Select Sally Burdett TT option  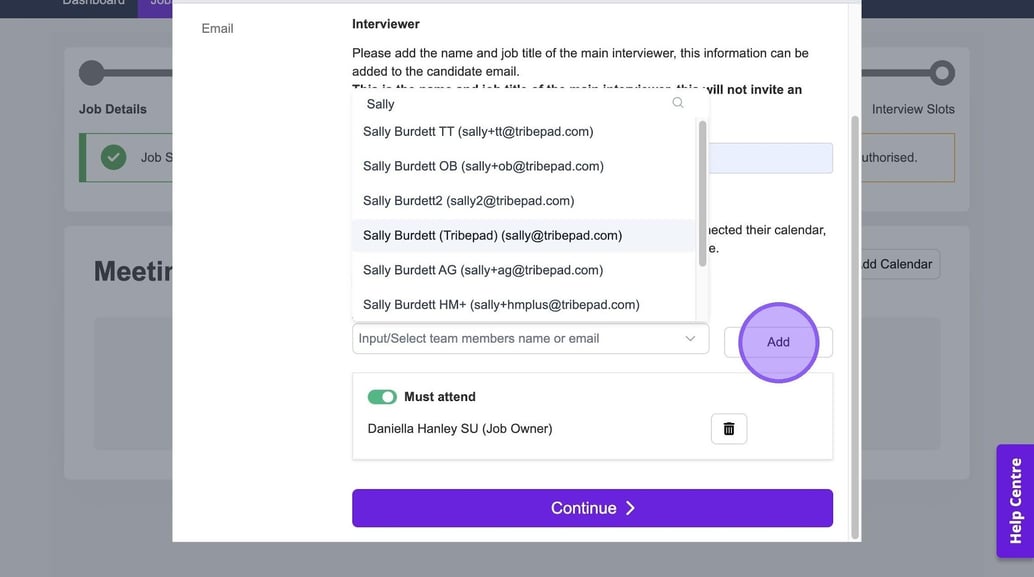tap(478, 132)
